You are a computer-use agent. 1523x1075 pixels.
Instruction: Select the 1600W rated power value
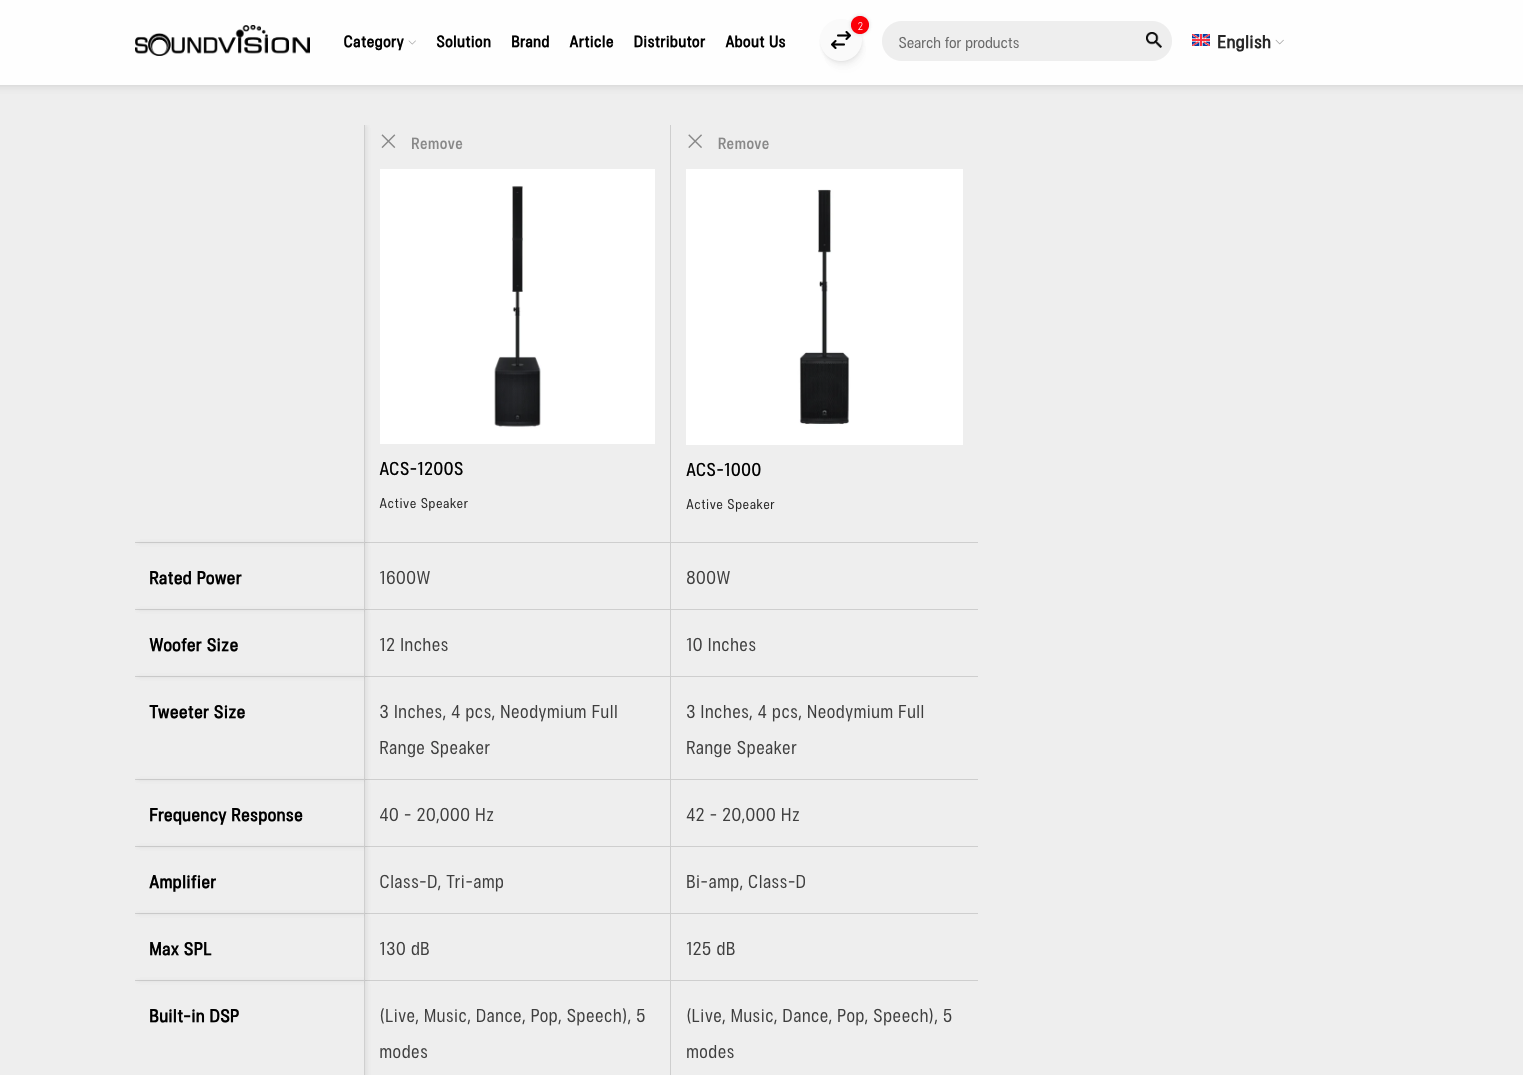(x=404, y=578)
